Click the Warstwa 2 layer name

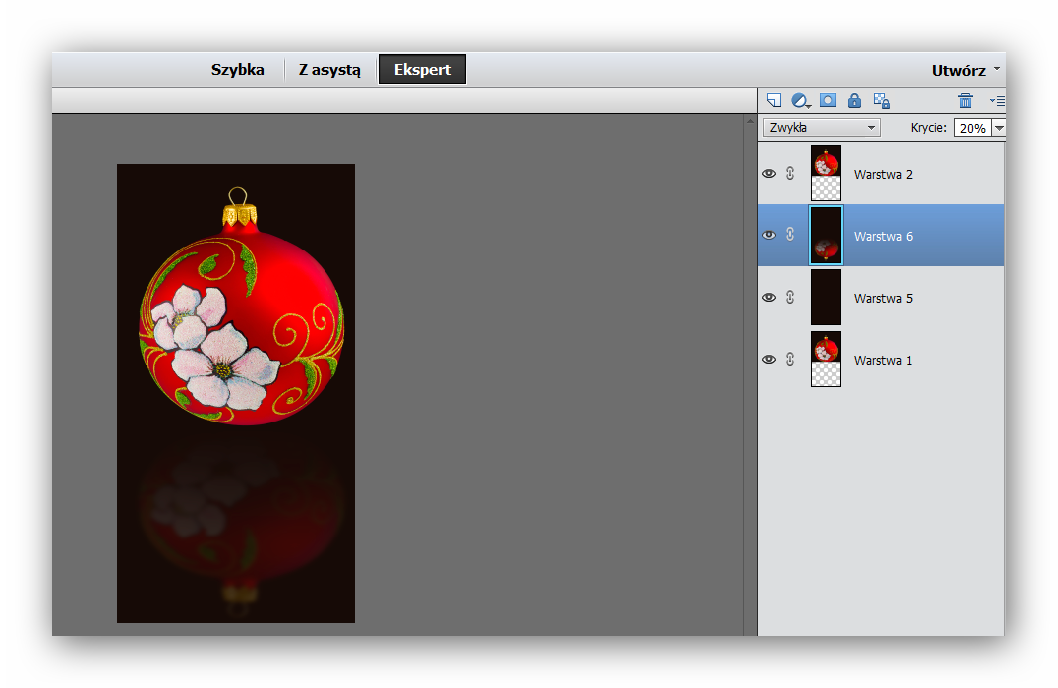coord(883,175)
